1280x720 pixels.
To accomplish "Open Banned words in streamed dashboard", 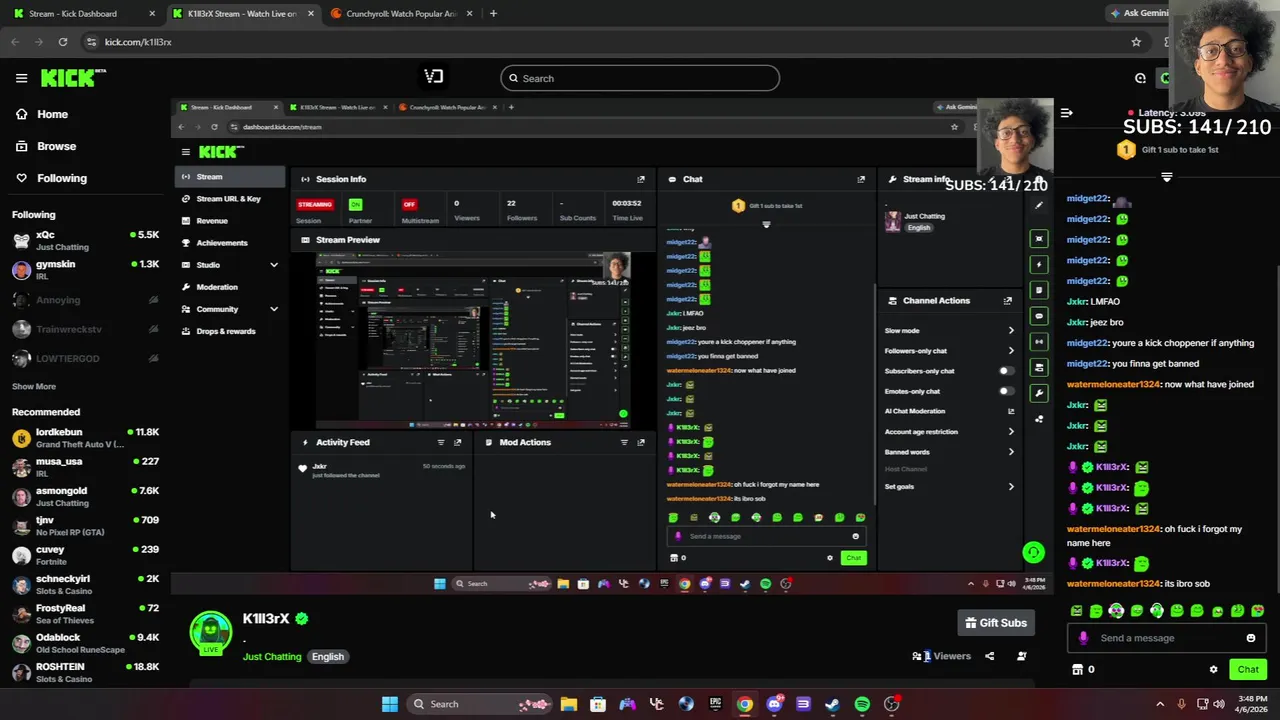I will pyautogui.click(x=950, y=452).
